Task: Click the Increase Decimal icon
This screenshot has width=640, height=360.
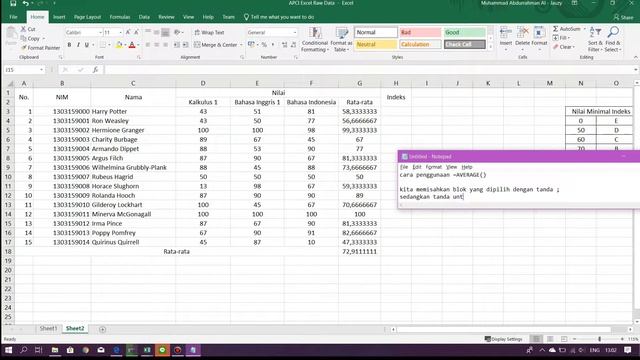Action: point(284,45)
